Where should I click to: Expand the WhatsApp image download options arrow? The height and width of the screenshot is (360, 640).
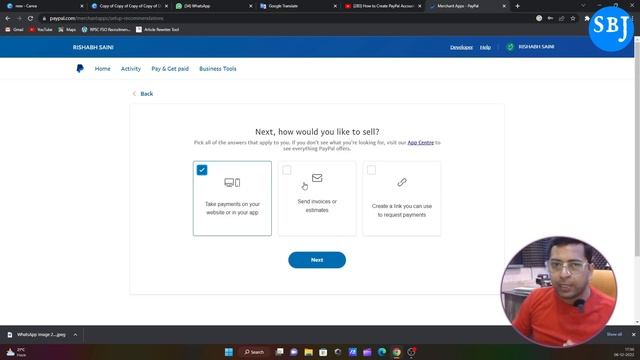point(75,335)
